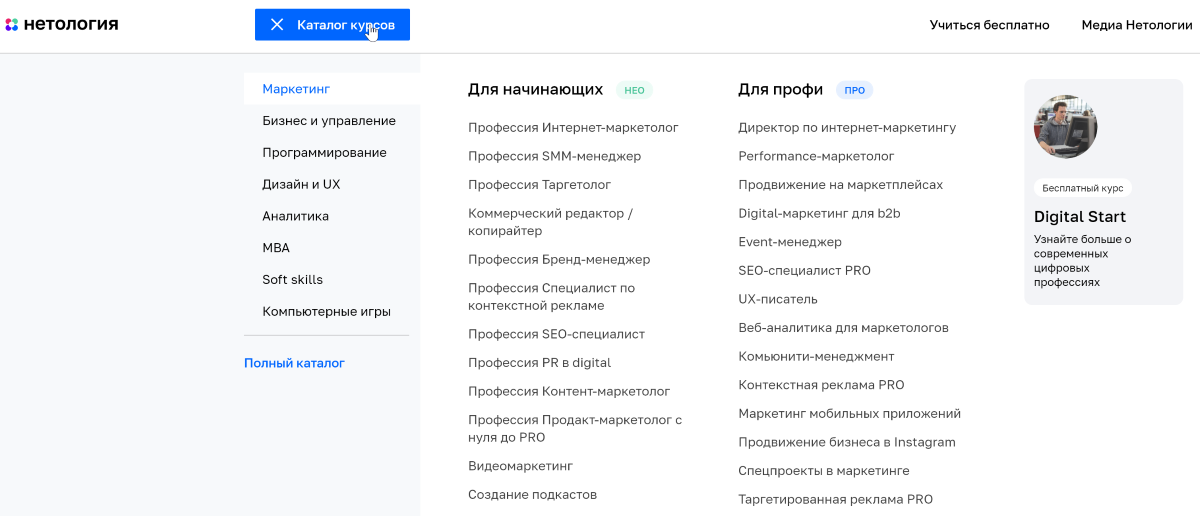The image size is (1200, 516).
Task: Open Продвижение бизнеса в Instagram course
Action: coord(847,442)
